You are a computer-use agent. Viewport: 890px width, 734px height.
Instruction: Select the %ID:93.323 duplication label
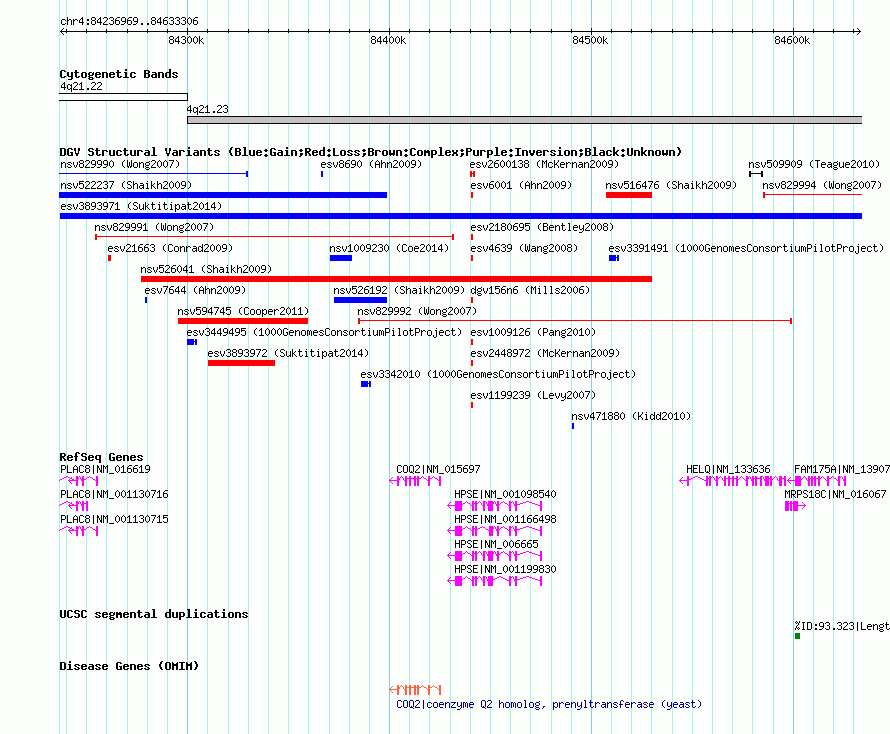coord(842,626)
